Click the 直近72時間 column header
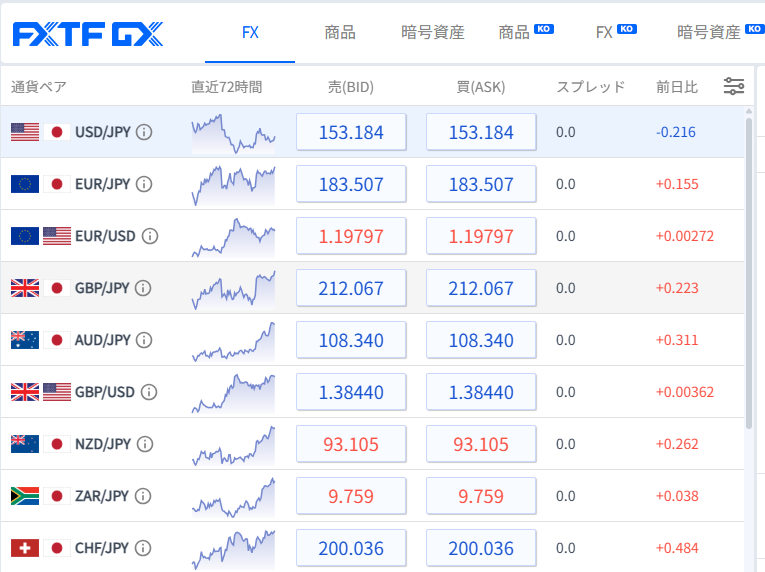 tap(227, 87)
